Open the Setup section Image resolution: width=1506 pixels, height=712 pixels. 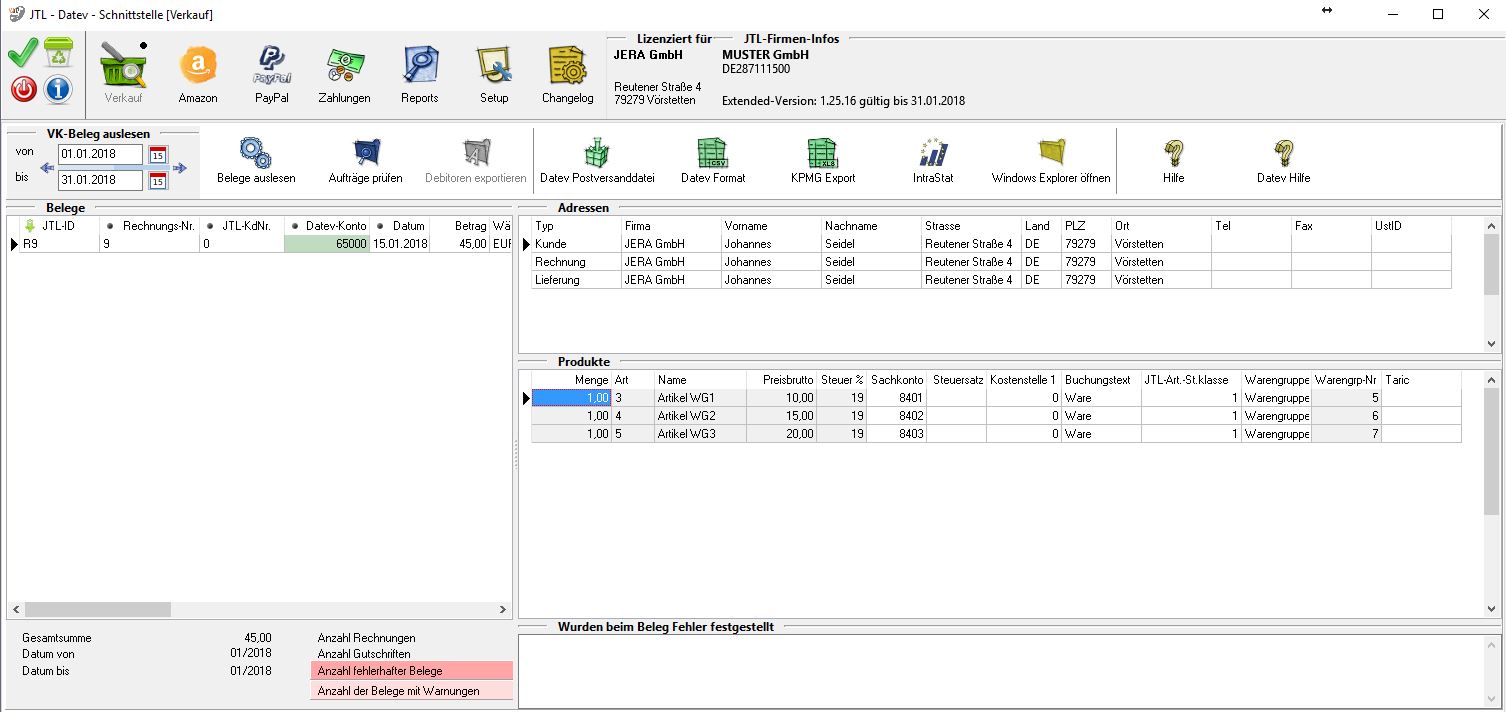(494, 74)
